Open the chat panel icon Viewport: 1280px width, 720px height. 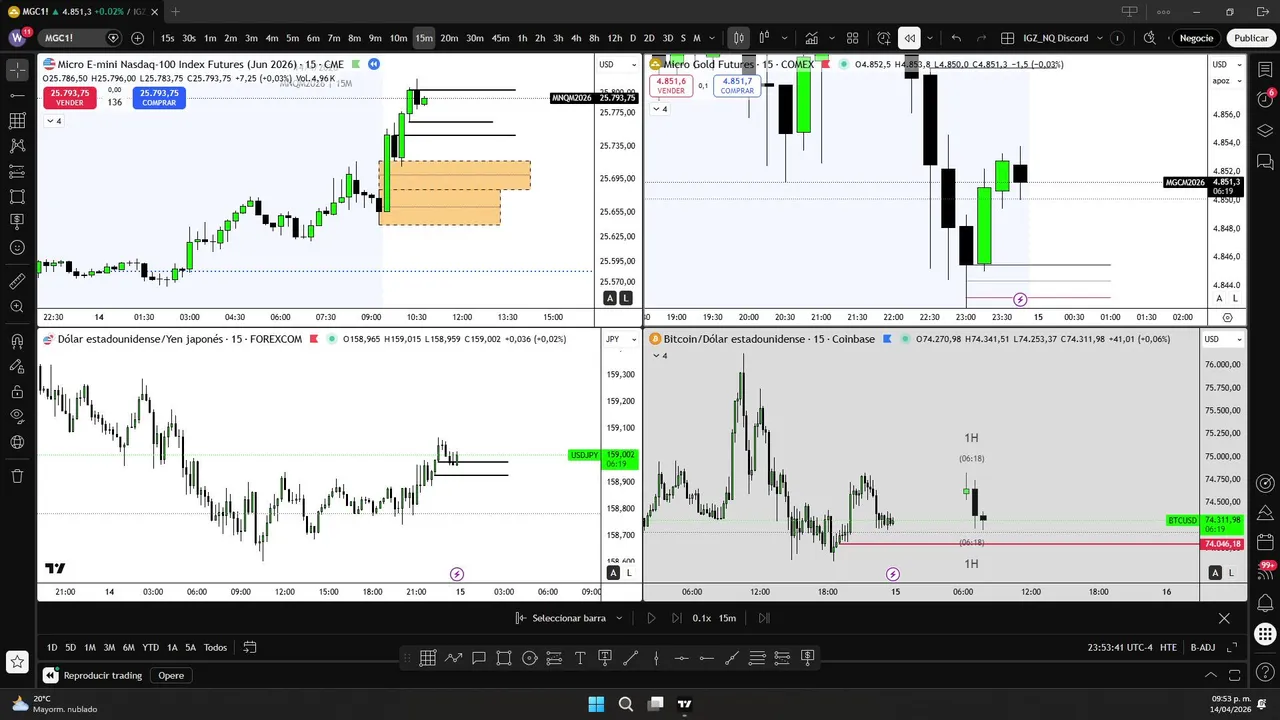click(1264, 161)
